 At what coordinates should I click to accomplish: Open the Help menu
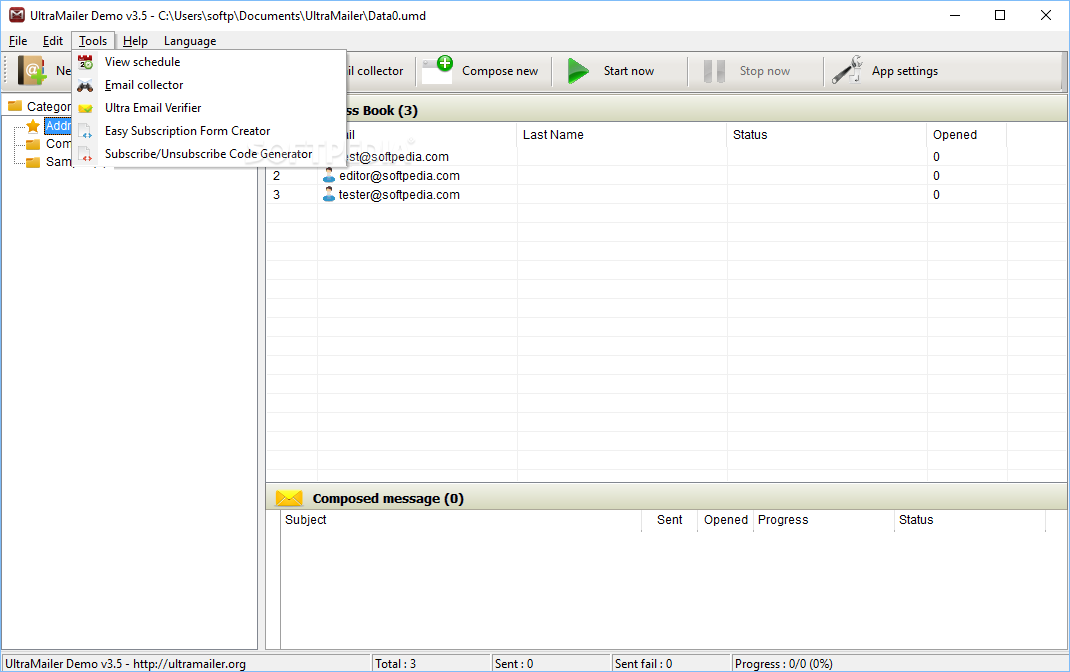point(135,41)
